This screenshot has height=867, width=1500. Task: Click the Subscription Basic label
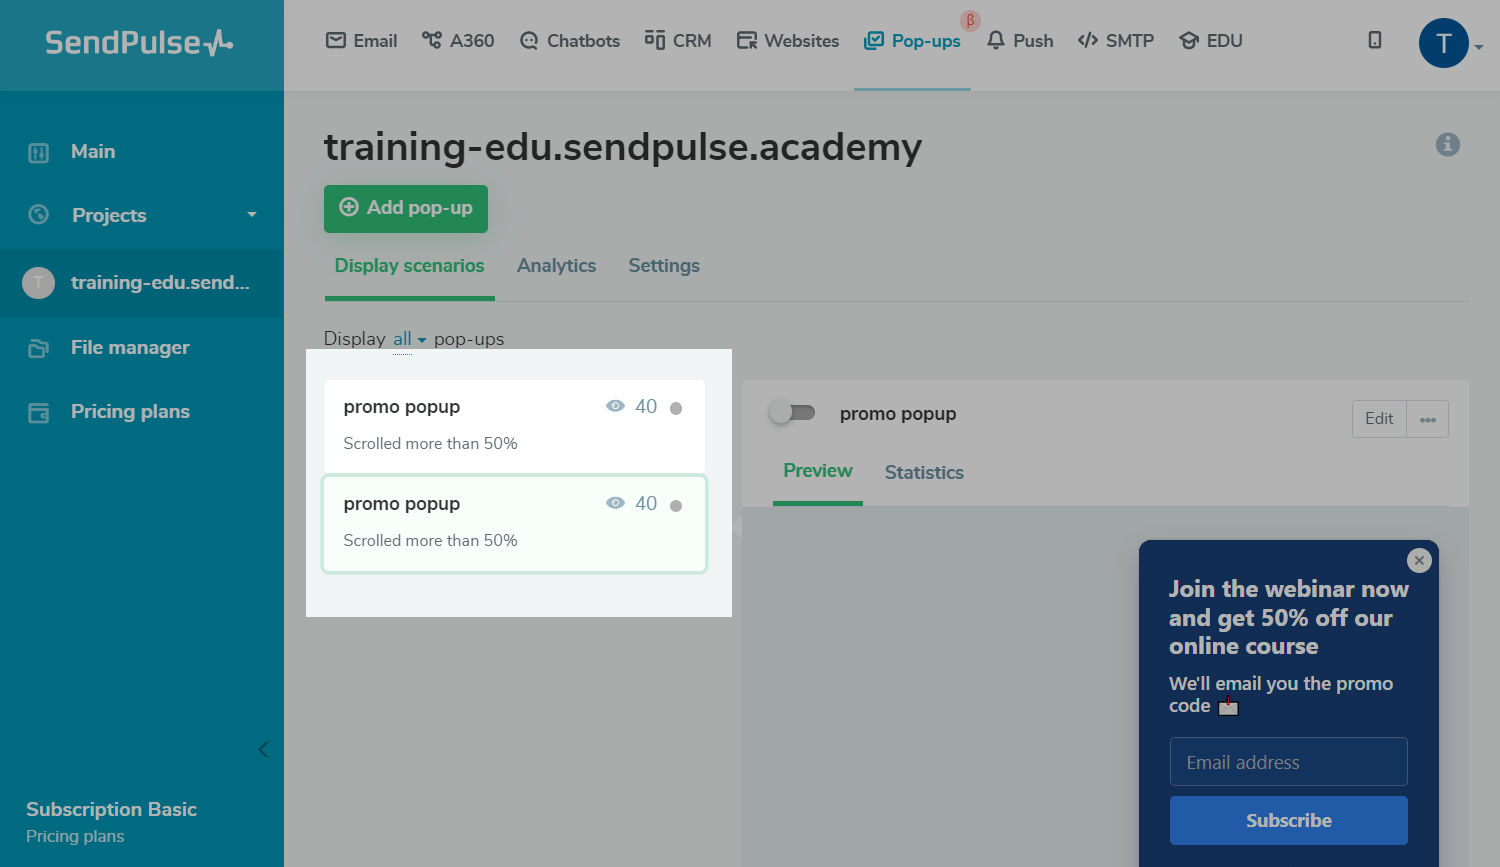point(111,810)
